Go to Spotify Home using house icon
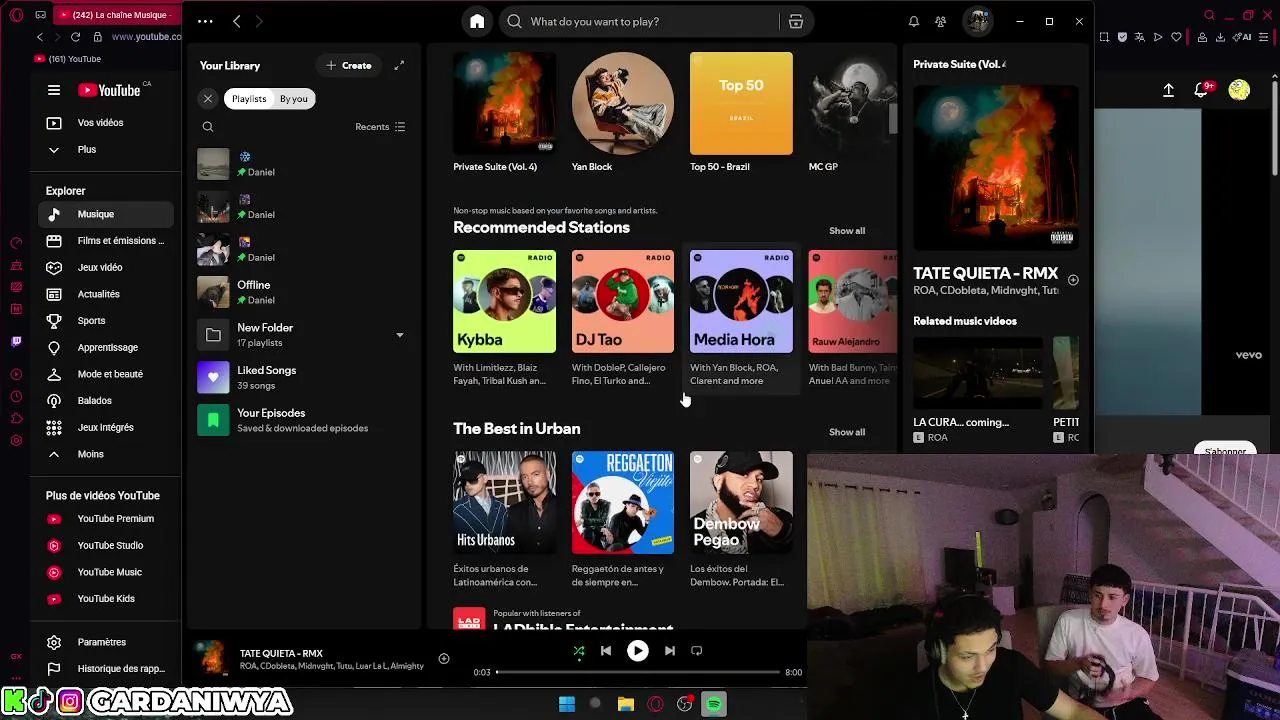1280x720 pixels. tap(477, 21)
